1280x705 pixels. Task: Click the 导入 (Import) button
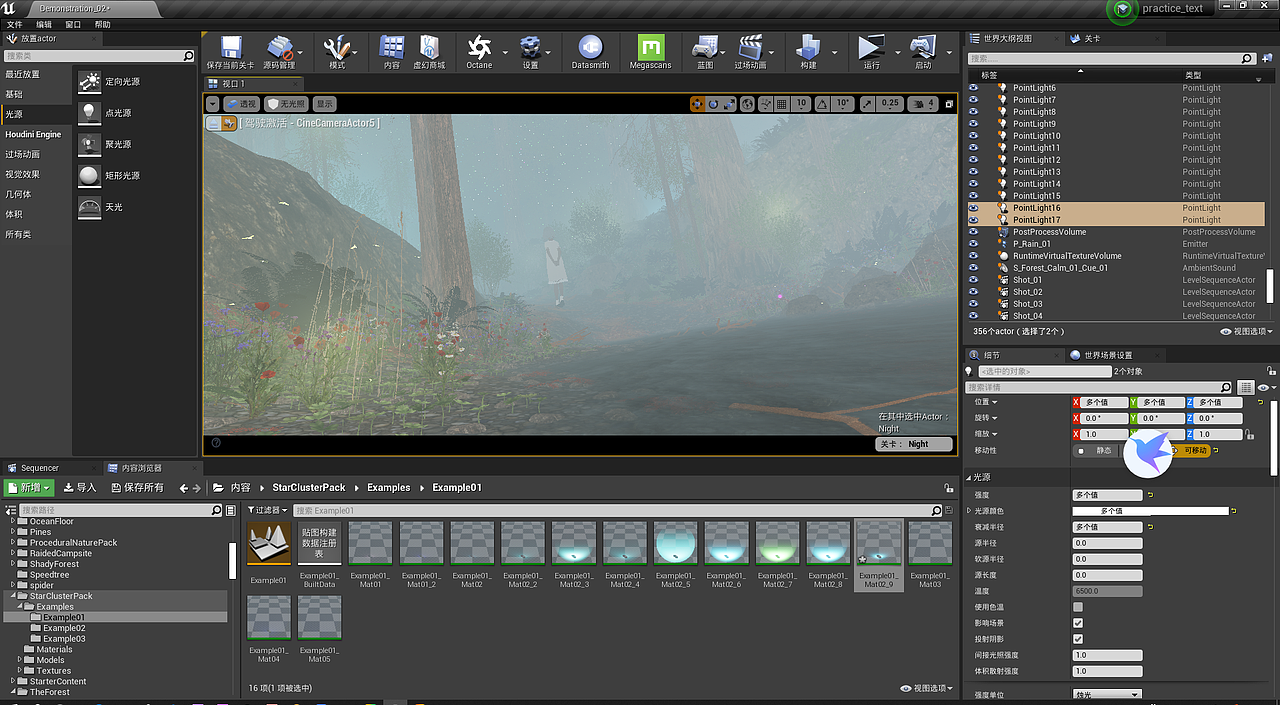click(80, 488)
